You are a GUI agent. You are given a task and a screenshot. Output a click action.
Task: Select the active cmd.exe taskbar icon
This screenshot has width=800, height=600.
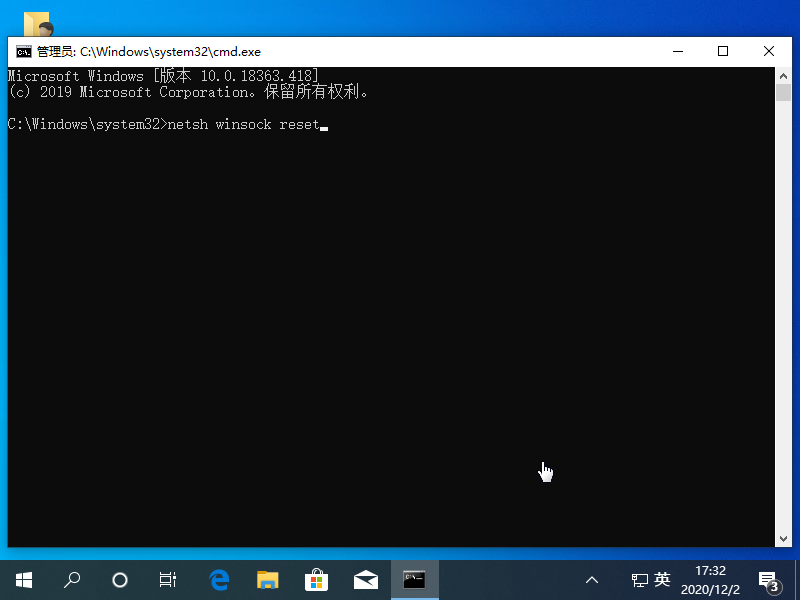[415, 580]
